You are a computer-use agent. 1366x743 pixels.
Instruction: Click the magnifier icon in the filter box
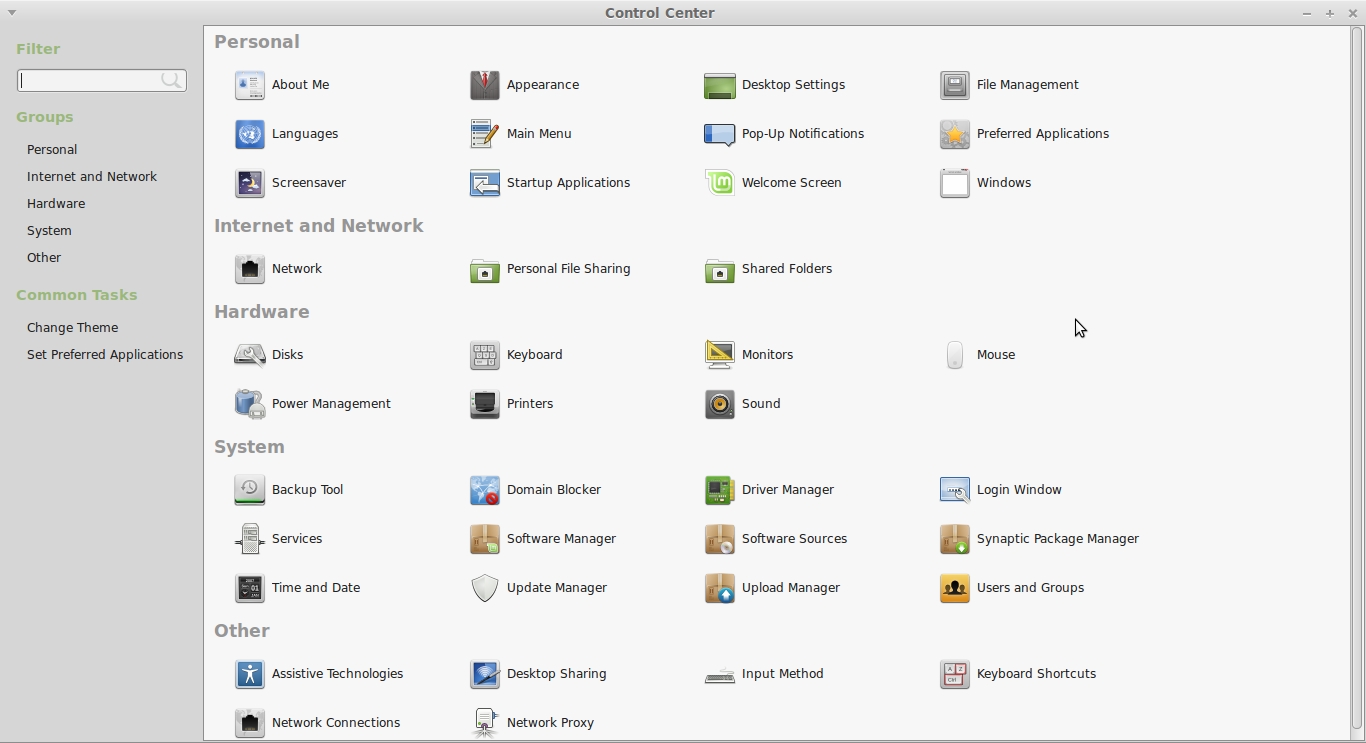point(171,80)
